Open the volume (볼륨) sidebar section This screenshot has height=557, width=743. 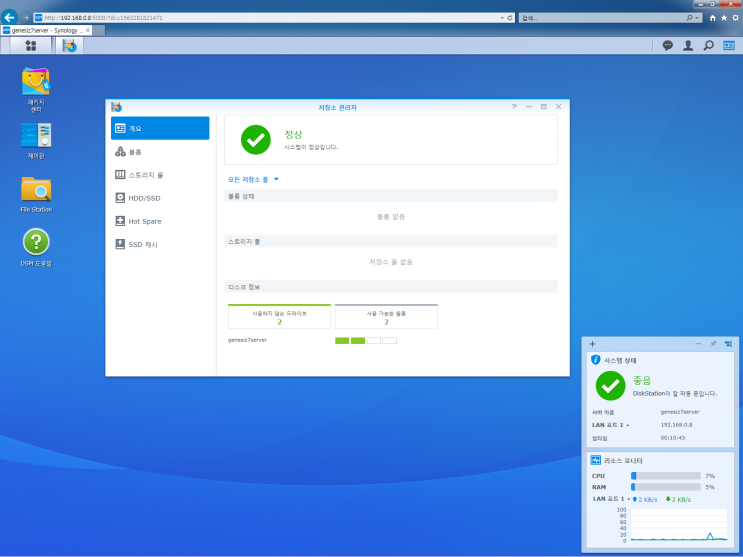pyautogui.click(x=160, y=152)
